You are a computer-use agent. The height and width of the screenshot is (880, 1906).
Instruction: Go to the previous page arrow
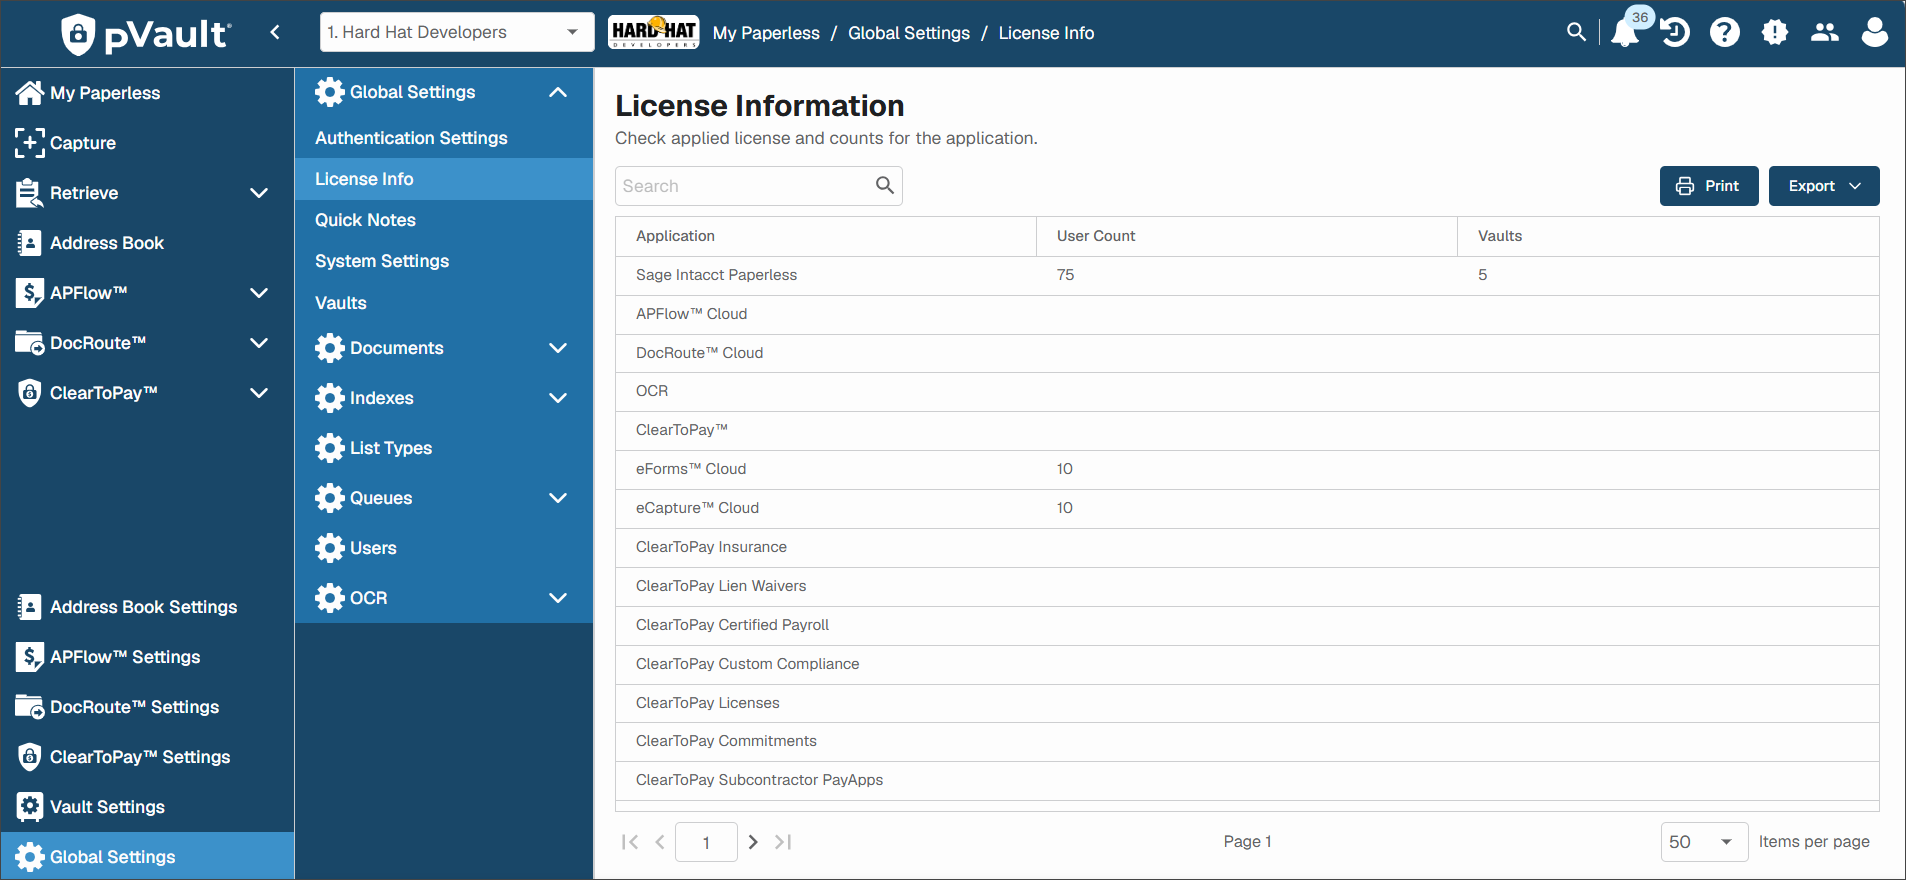click(x=660, y=842)
